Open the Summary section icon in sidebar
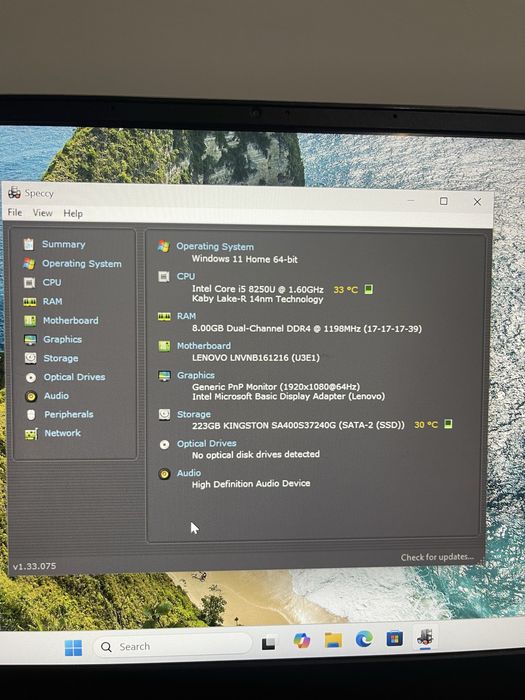The image size is (525, 700). 29,244
